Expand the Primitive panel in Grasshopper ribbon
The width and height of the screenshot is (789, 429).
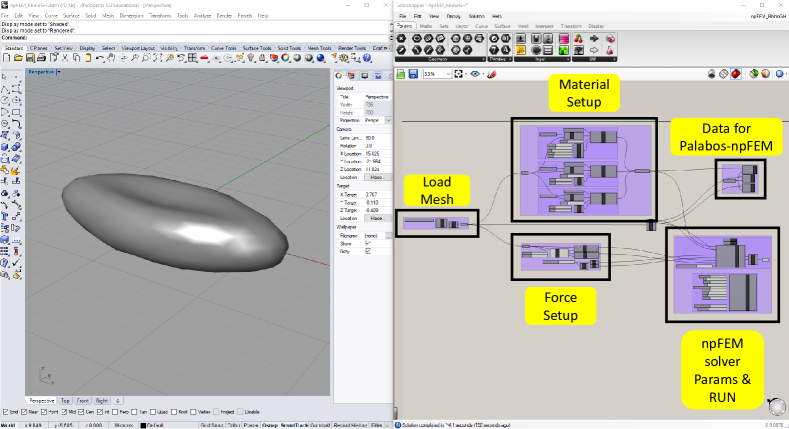point(510,59)
